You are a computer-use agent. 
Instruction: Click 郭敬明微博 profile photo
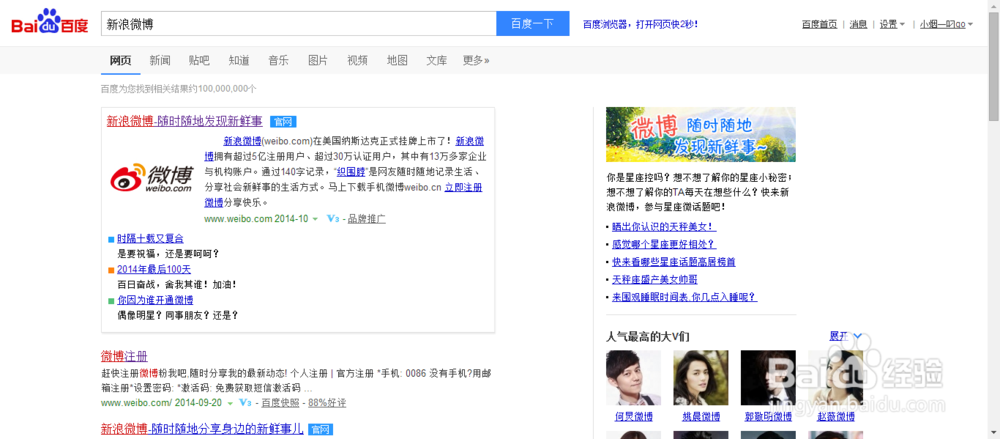point(768,377)
